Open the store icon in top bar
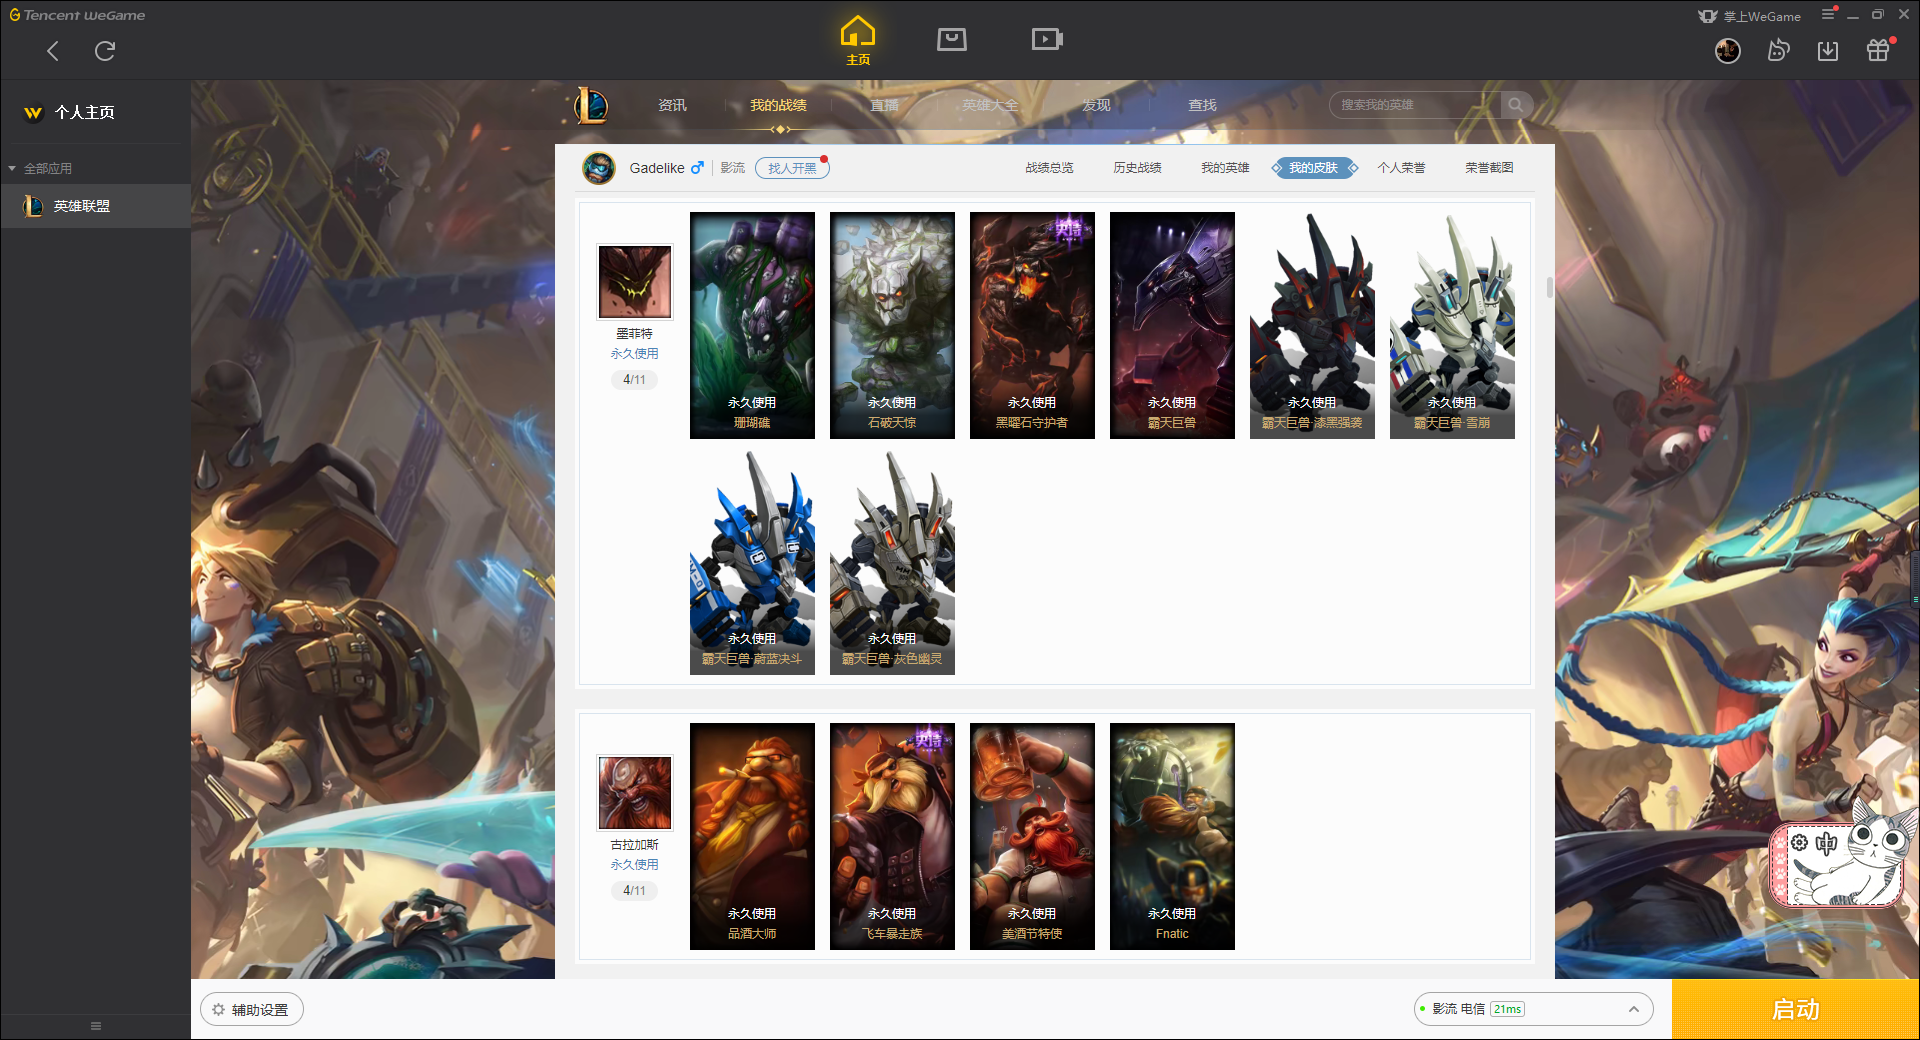Viewport: 1920px width, 1040px height. (951, 39)
